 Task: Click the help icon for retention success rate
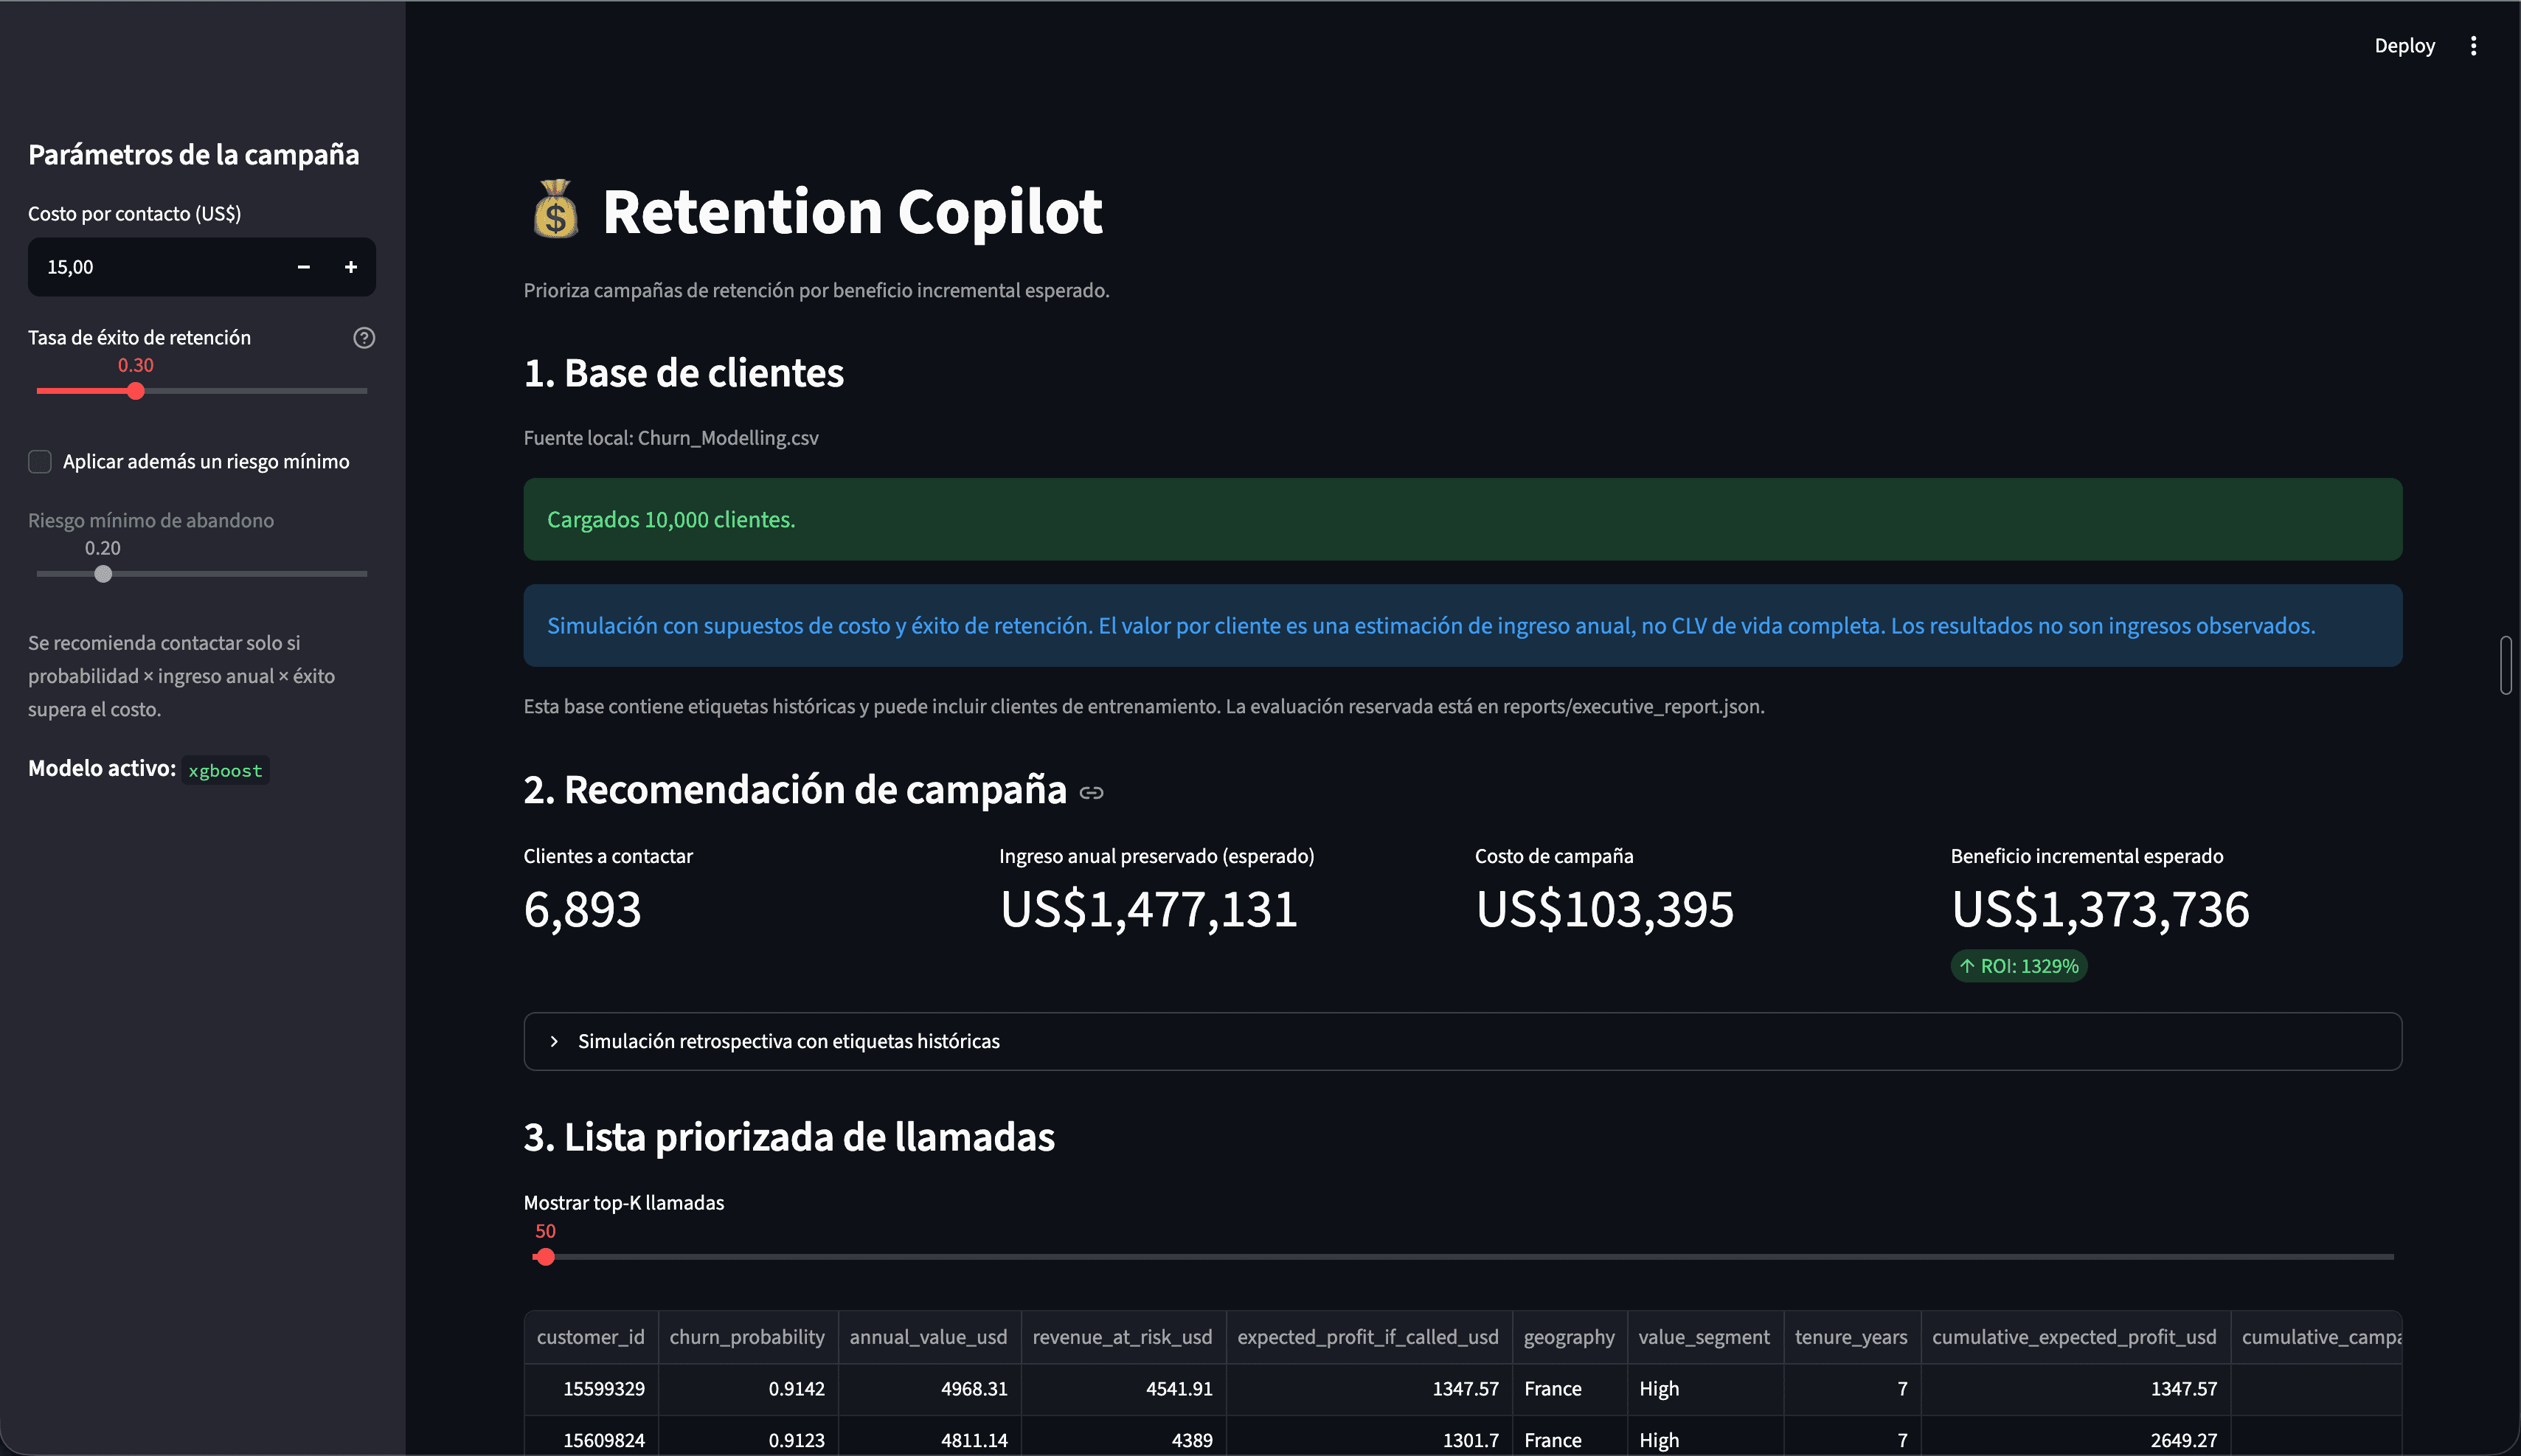click(364, 338)
